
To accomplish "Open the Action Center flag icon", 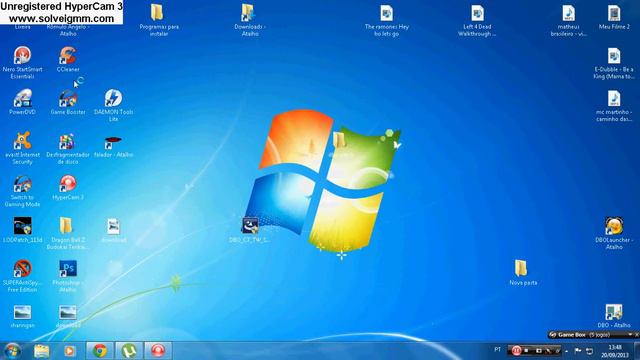I will [x=578, y=351].
